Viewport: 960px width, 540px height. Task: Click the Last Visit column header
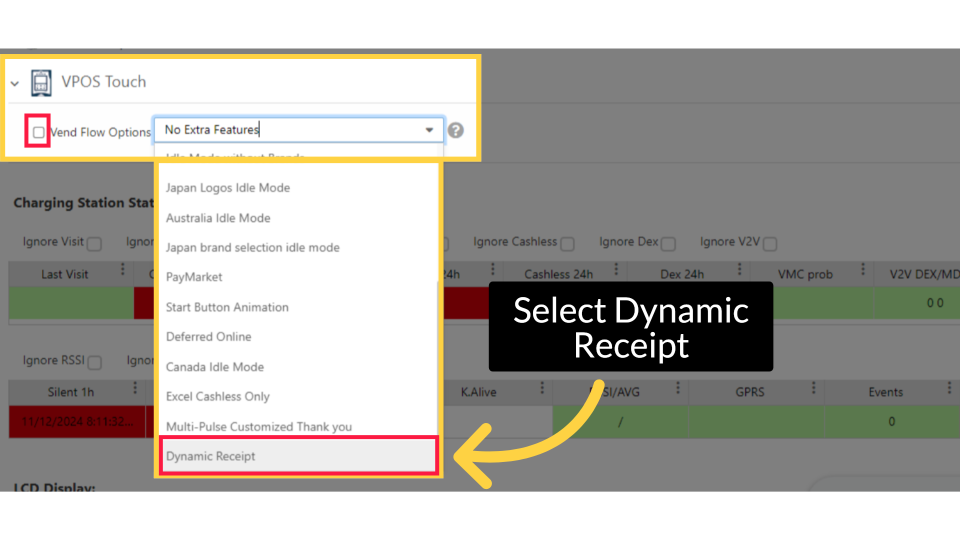click(x=65, y=274)
